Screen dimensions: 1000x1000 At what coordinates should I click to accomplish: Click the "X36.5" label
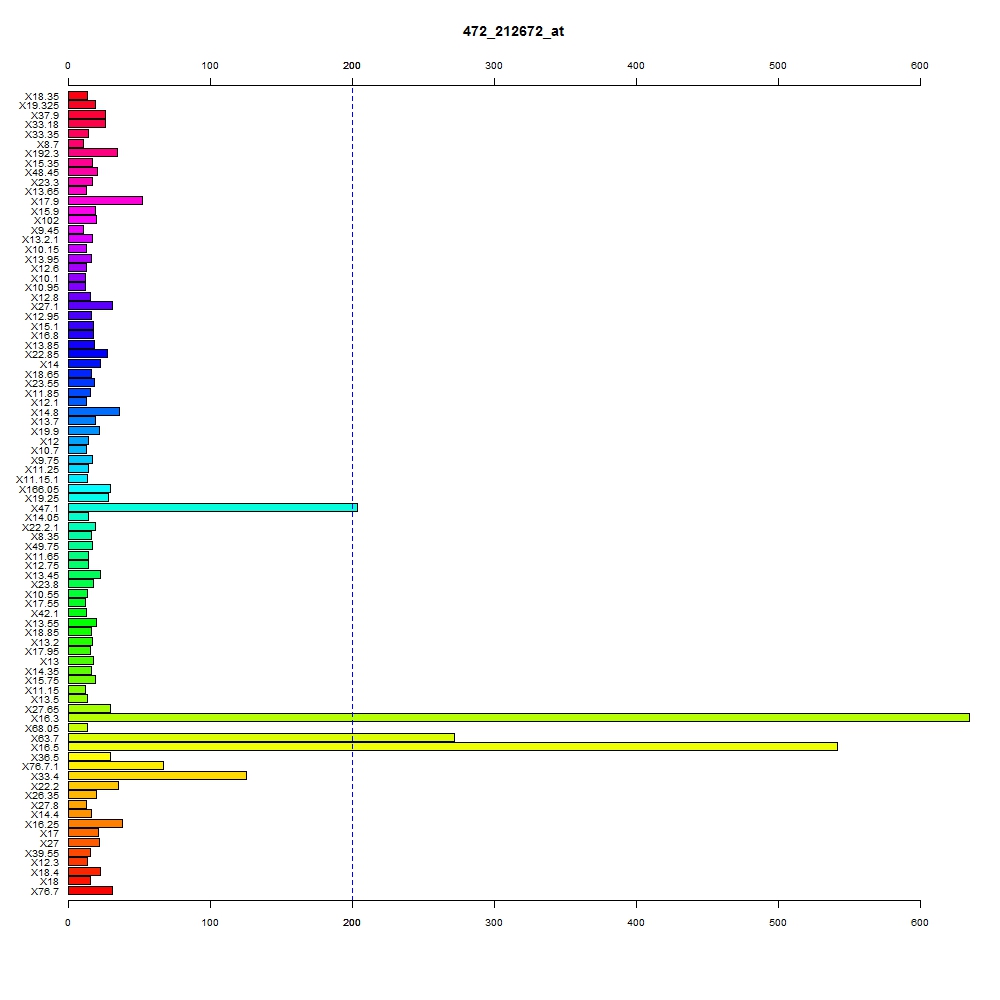point(45,758)
